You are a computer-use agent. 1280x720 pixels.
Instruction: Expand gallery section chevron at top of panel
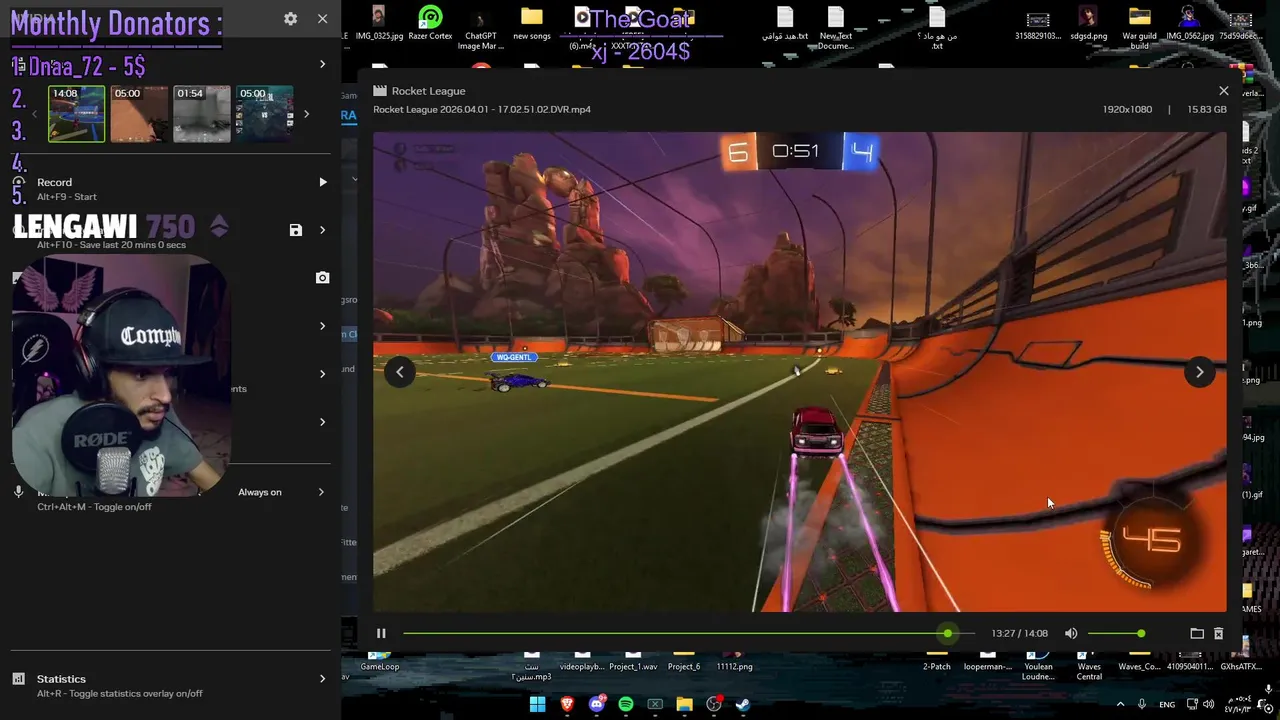322,64
